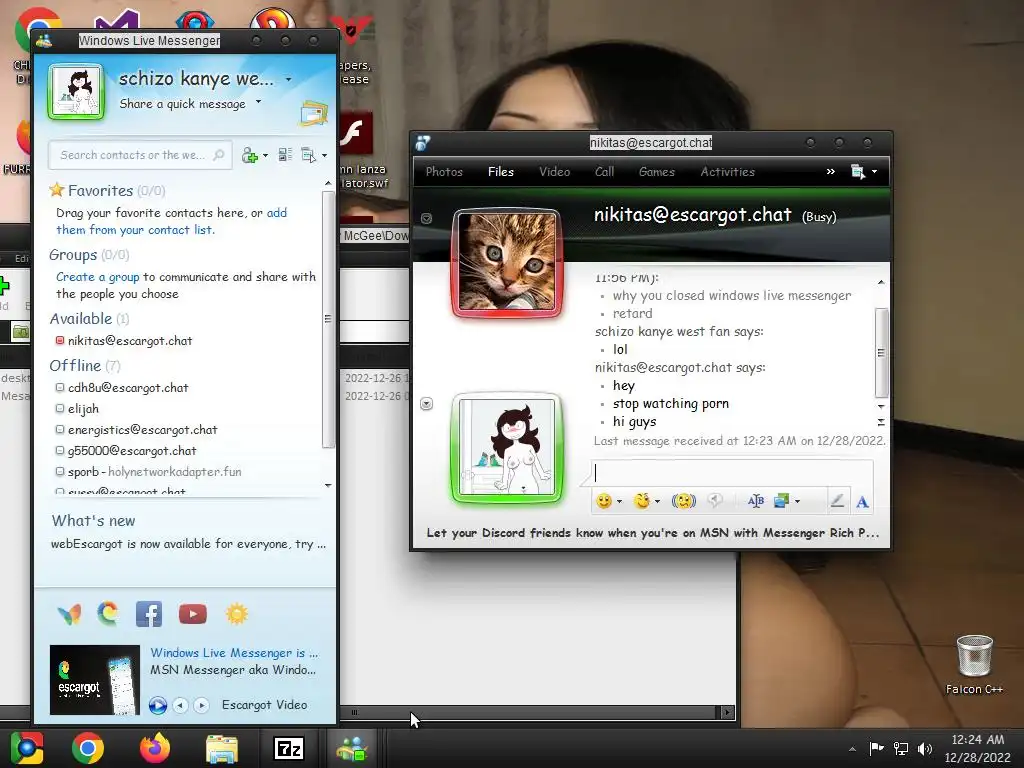Toggle your own picture collapse arrow in chat
The height and width of the screenshot is (768, 1024).
coord(426,404)
